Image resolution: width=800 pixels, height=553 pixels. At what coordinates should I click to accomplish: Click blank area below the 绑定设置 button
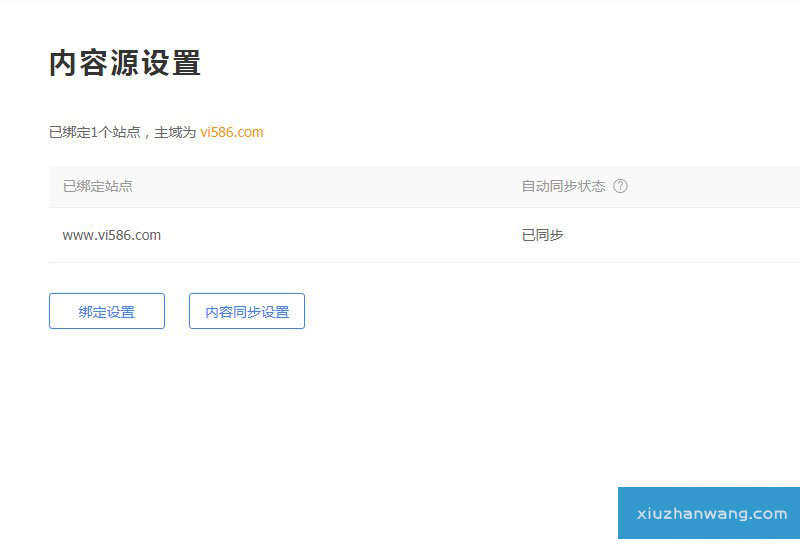coord(107,400)
